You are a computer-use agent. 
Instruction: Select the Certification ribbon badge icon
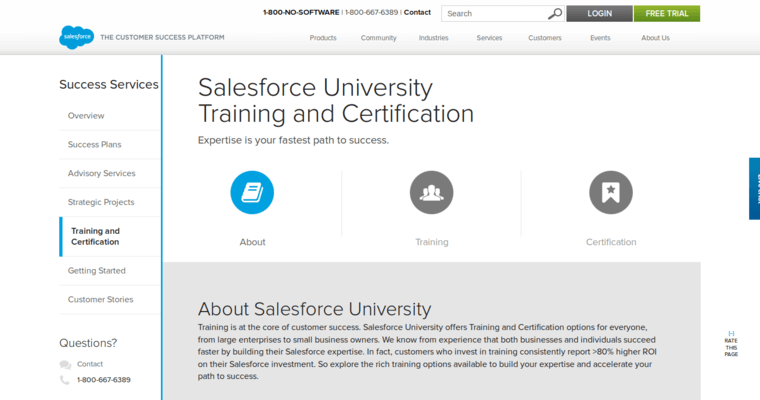click(x=610, y=192)
